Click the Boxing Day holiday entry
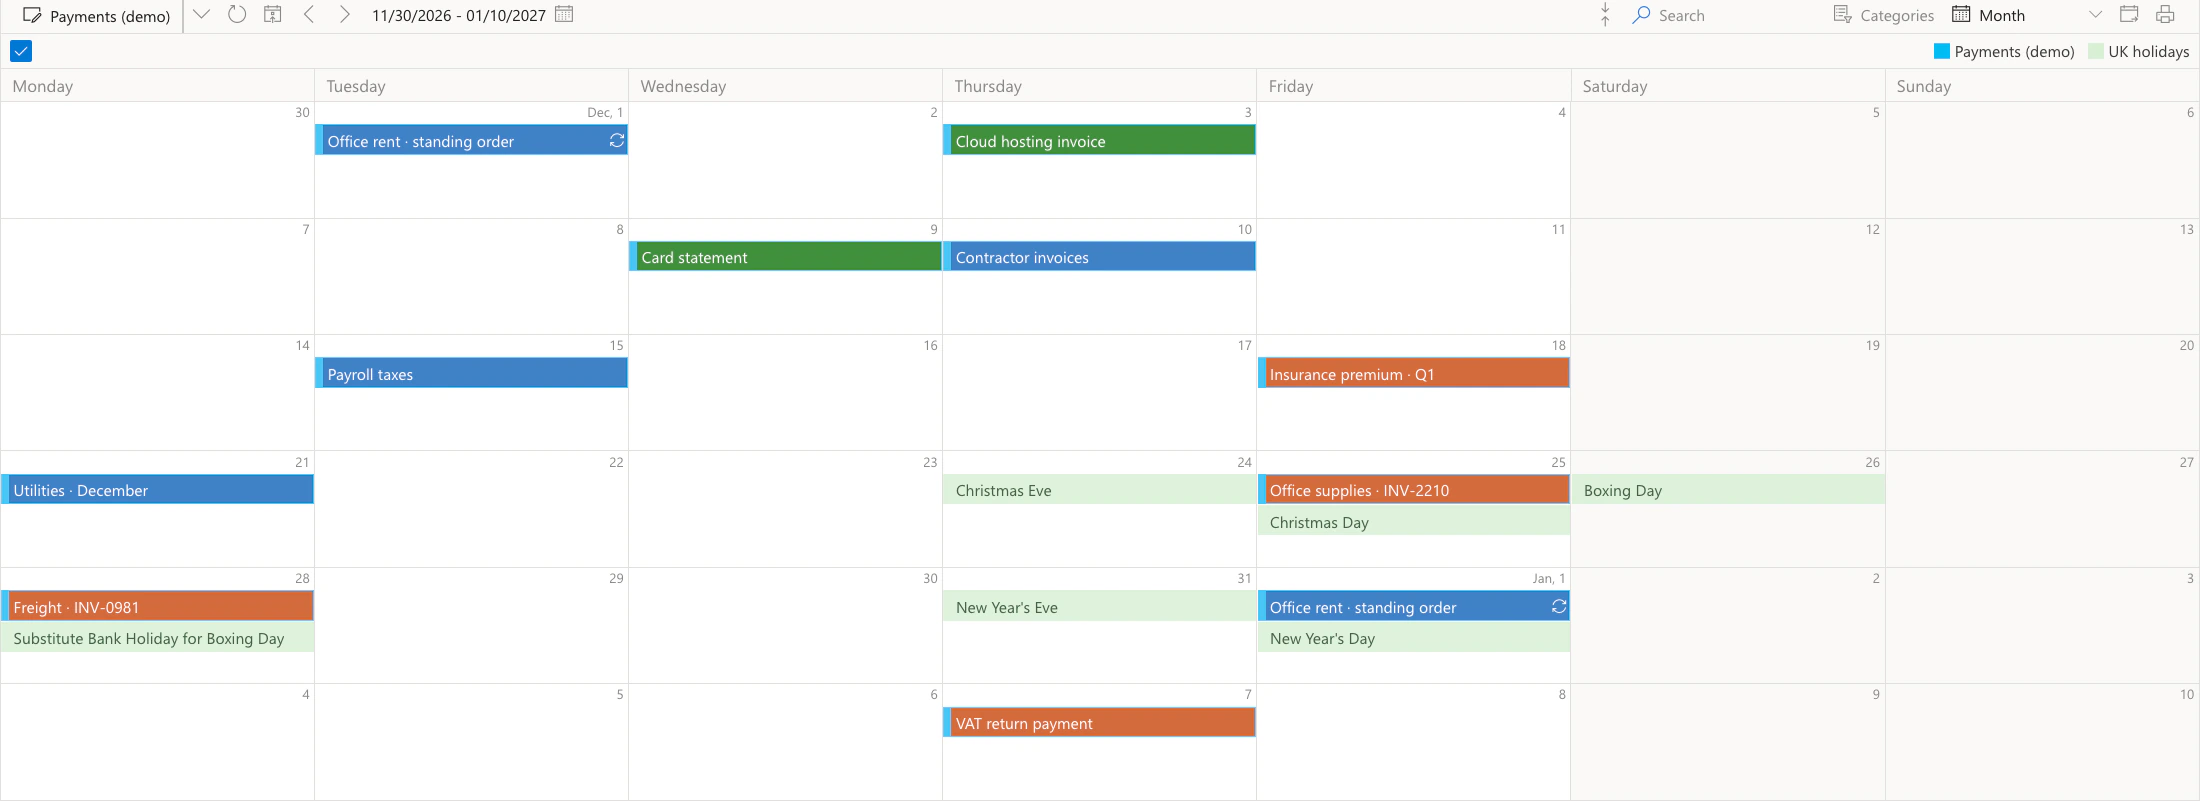This screenshot has width=2200, height=801. 1727,490
